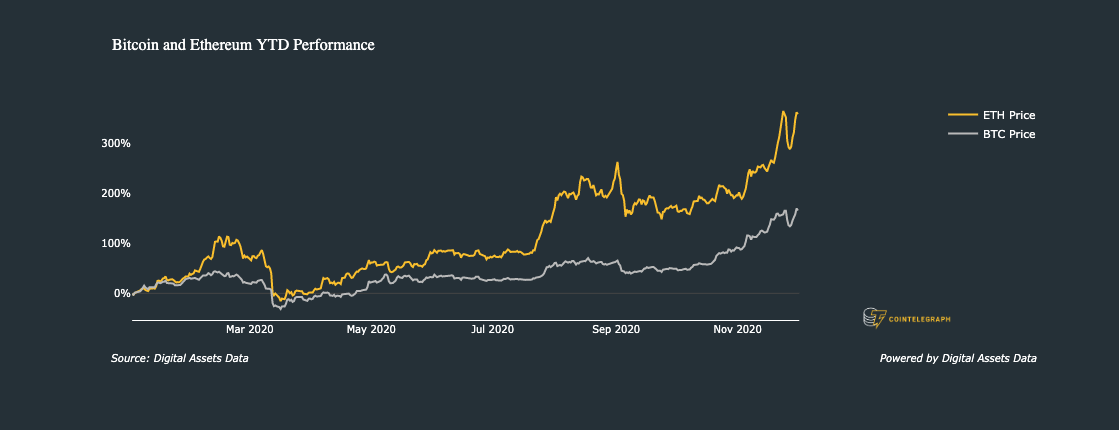Screen dimensions: 1119x430
Task: Click the Powered by Digital Assets Data text
Action: point(958,358)
